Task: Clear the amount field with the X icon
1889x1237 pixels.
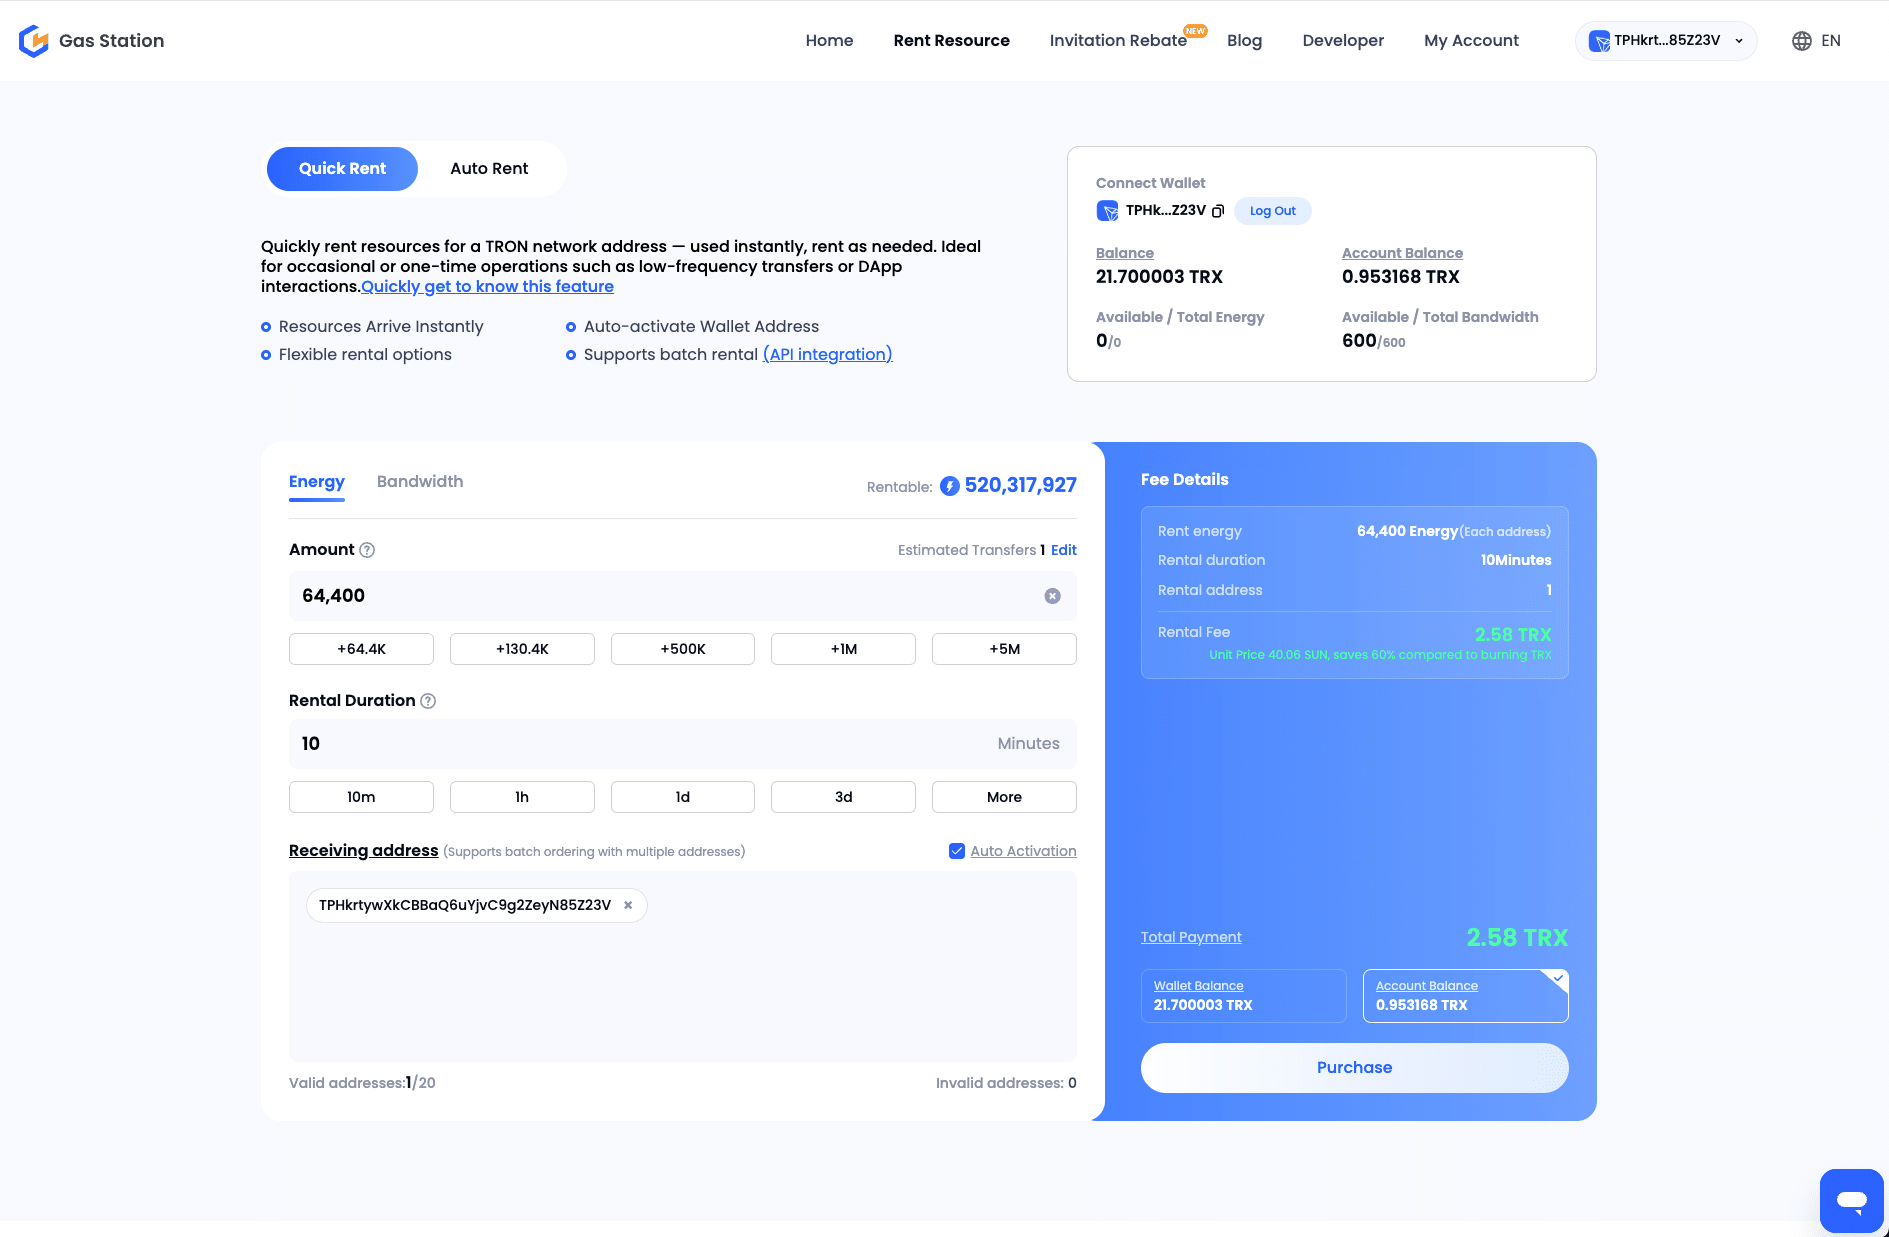Action: 1053,596
